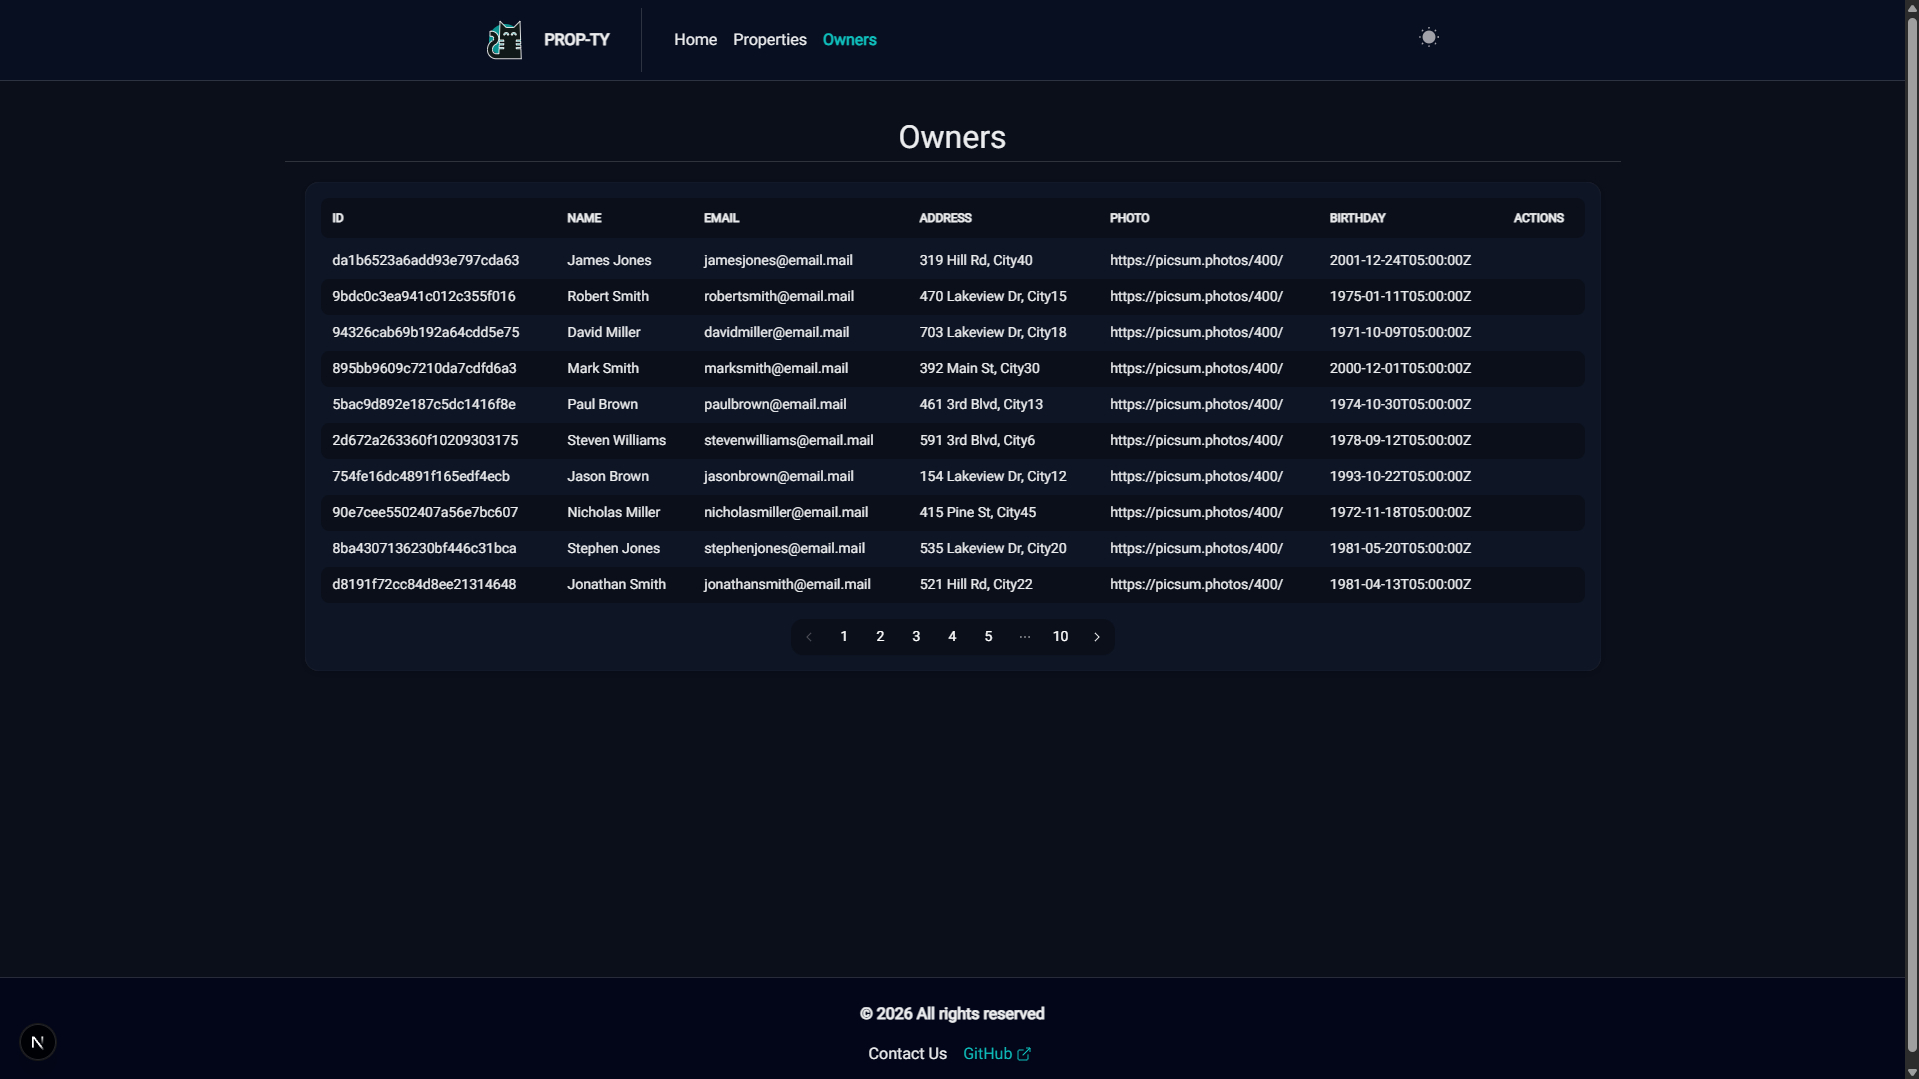Viewport: 1919px width, 1079px height.
Task: Click the vertical page scrollbar
Action: point(1912,500)
